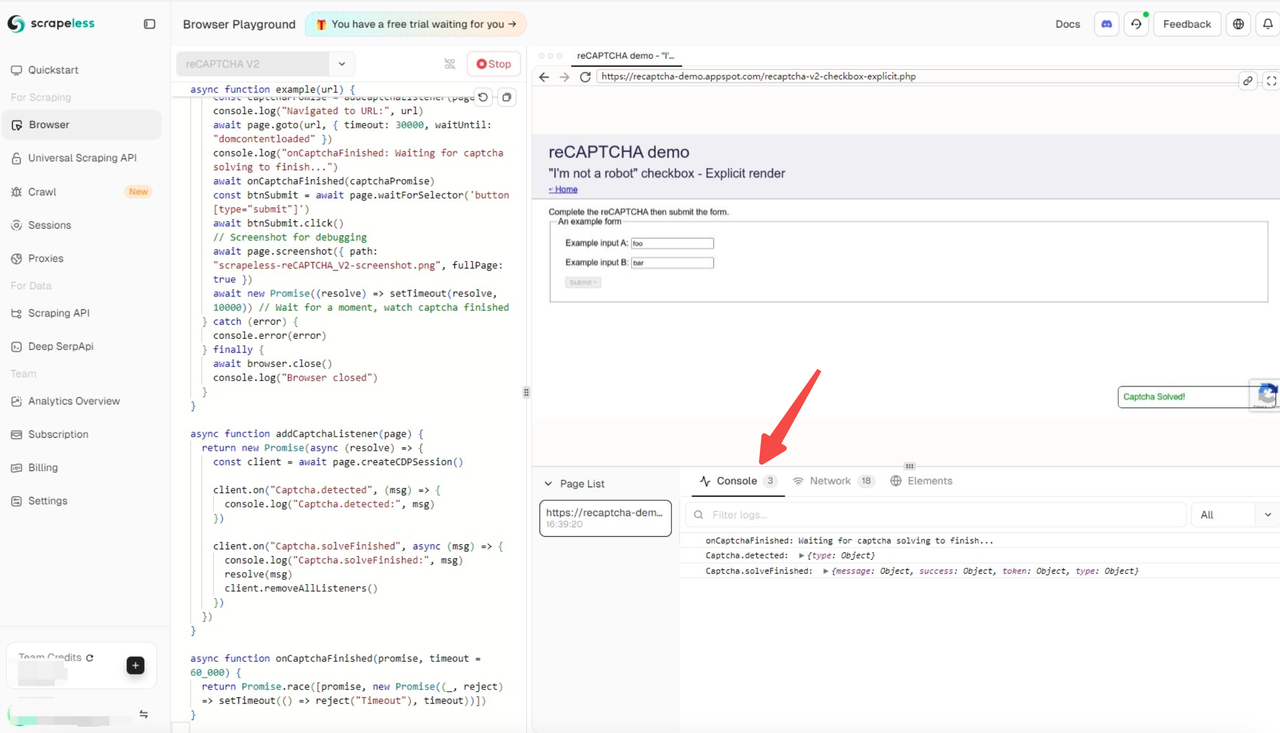Switch team using the swap arrows icon

click(x=143, y=715)
